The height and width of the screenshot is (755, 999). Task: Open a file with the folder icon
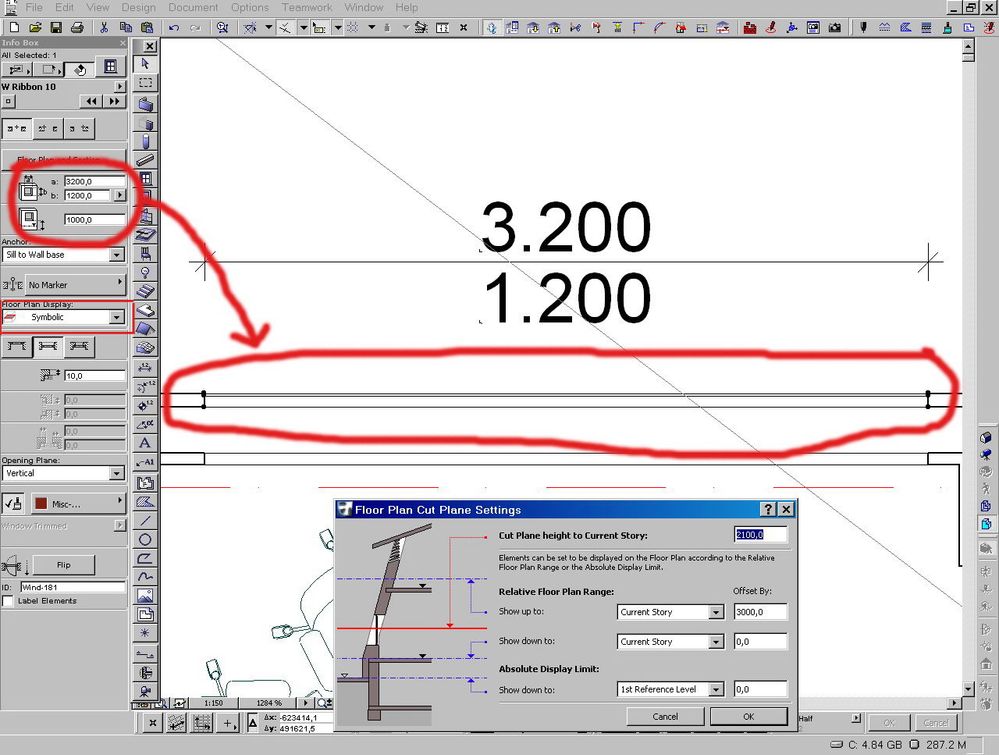click(35, 27)
